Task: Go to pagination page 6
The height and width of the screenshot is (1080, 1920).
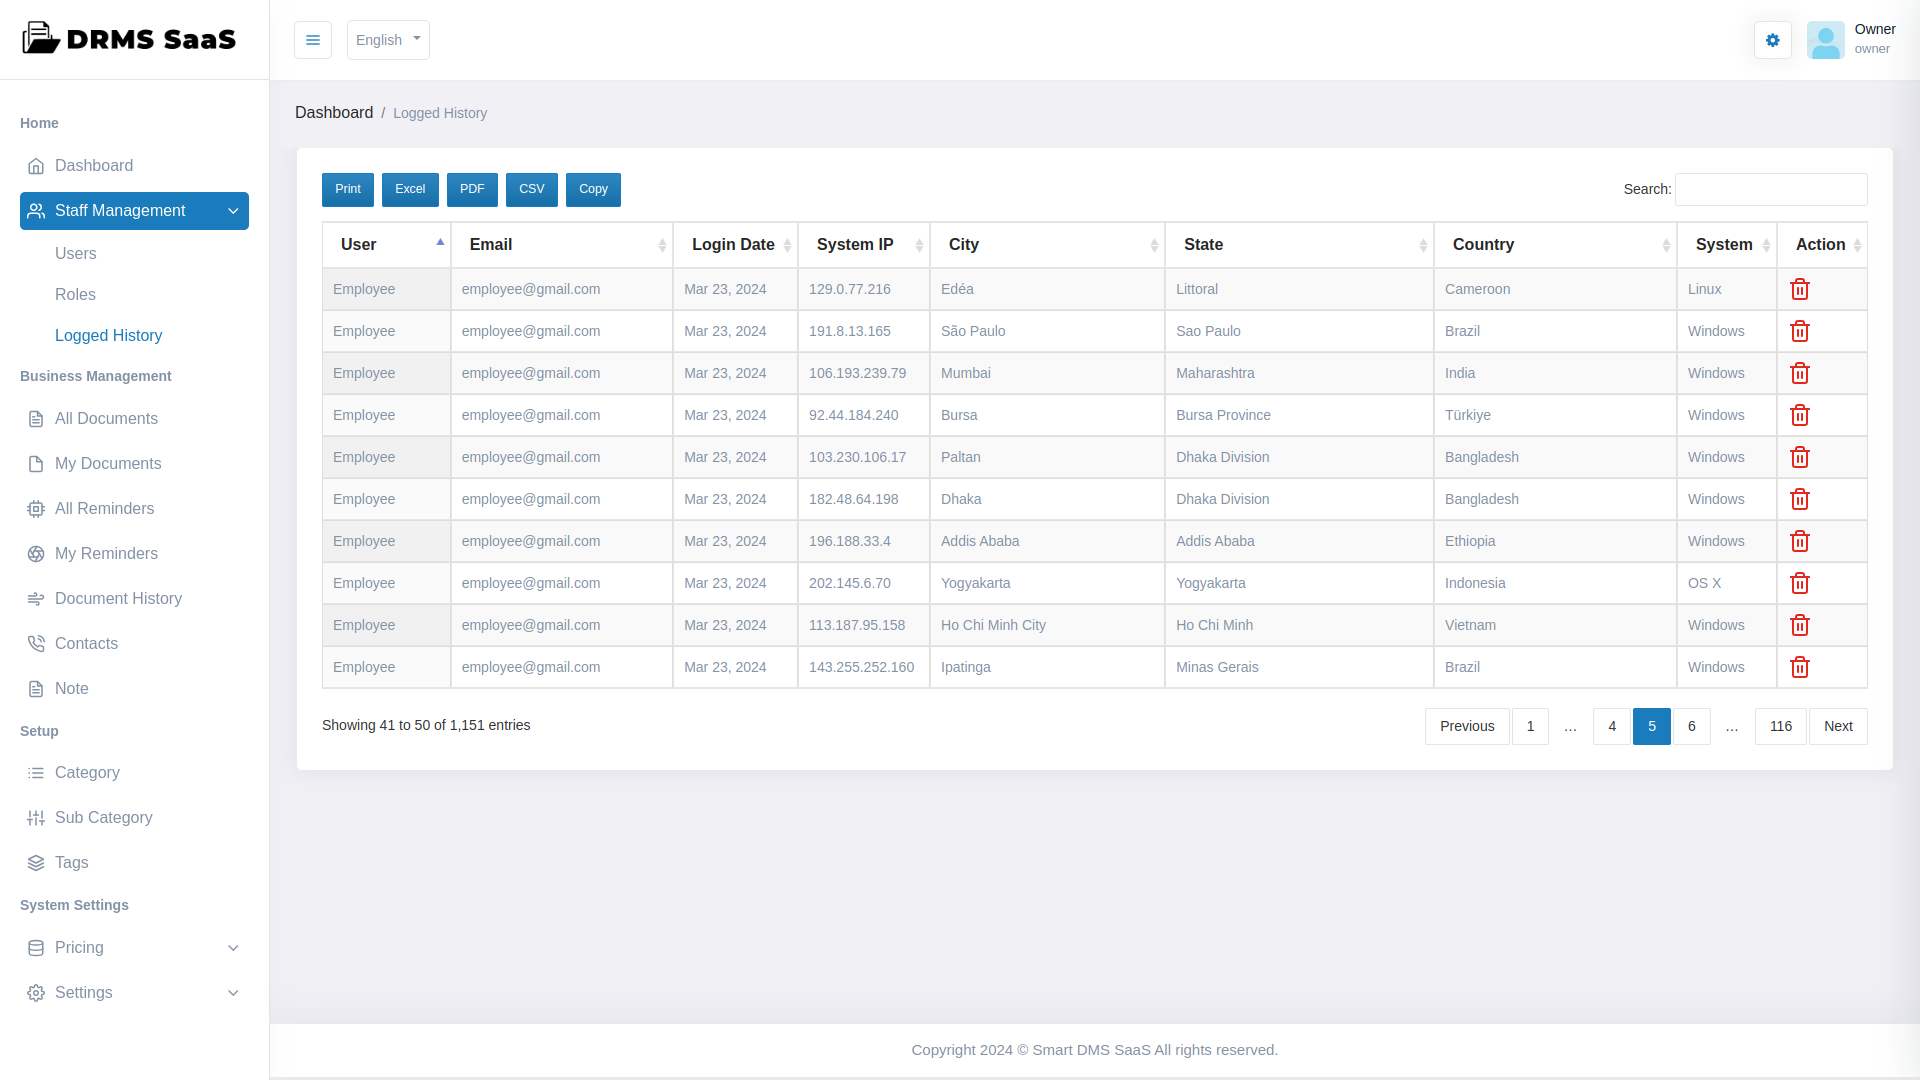Action: coord(1691,726)
